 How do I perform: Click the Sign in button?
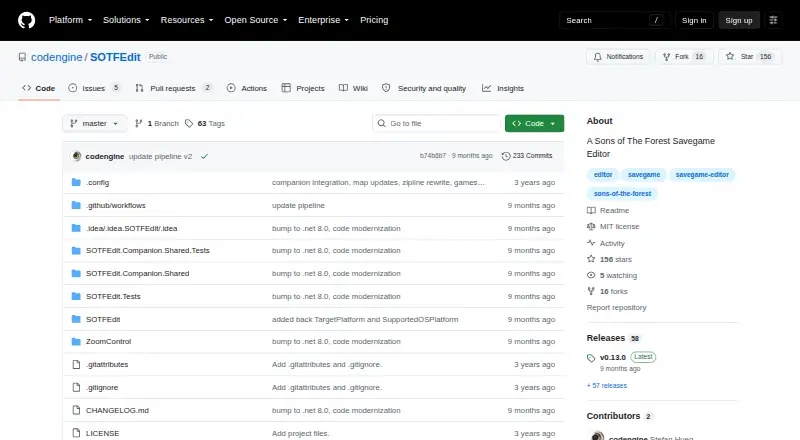click(x=694, y=20)
